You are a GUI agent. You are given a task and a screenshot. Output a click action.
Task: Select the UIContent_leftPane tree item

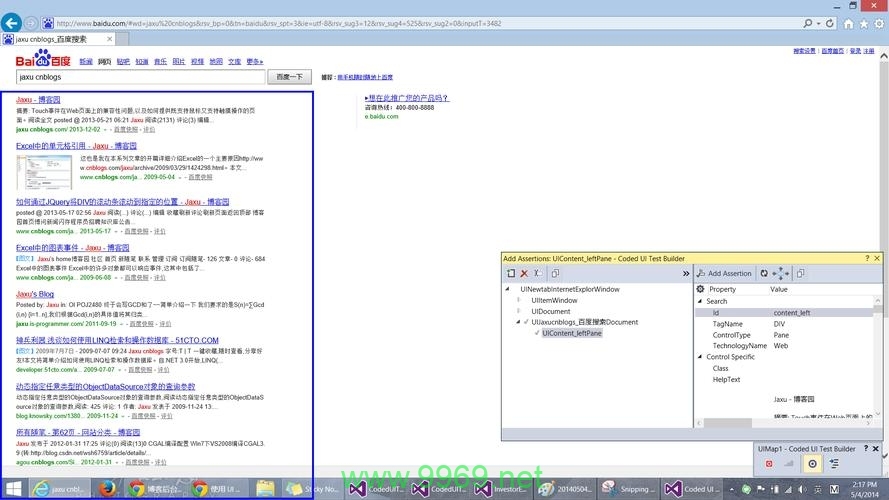(572, 333)
